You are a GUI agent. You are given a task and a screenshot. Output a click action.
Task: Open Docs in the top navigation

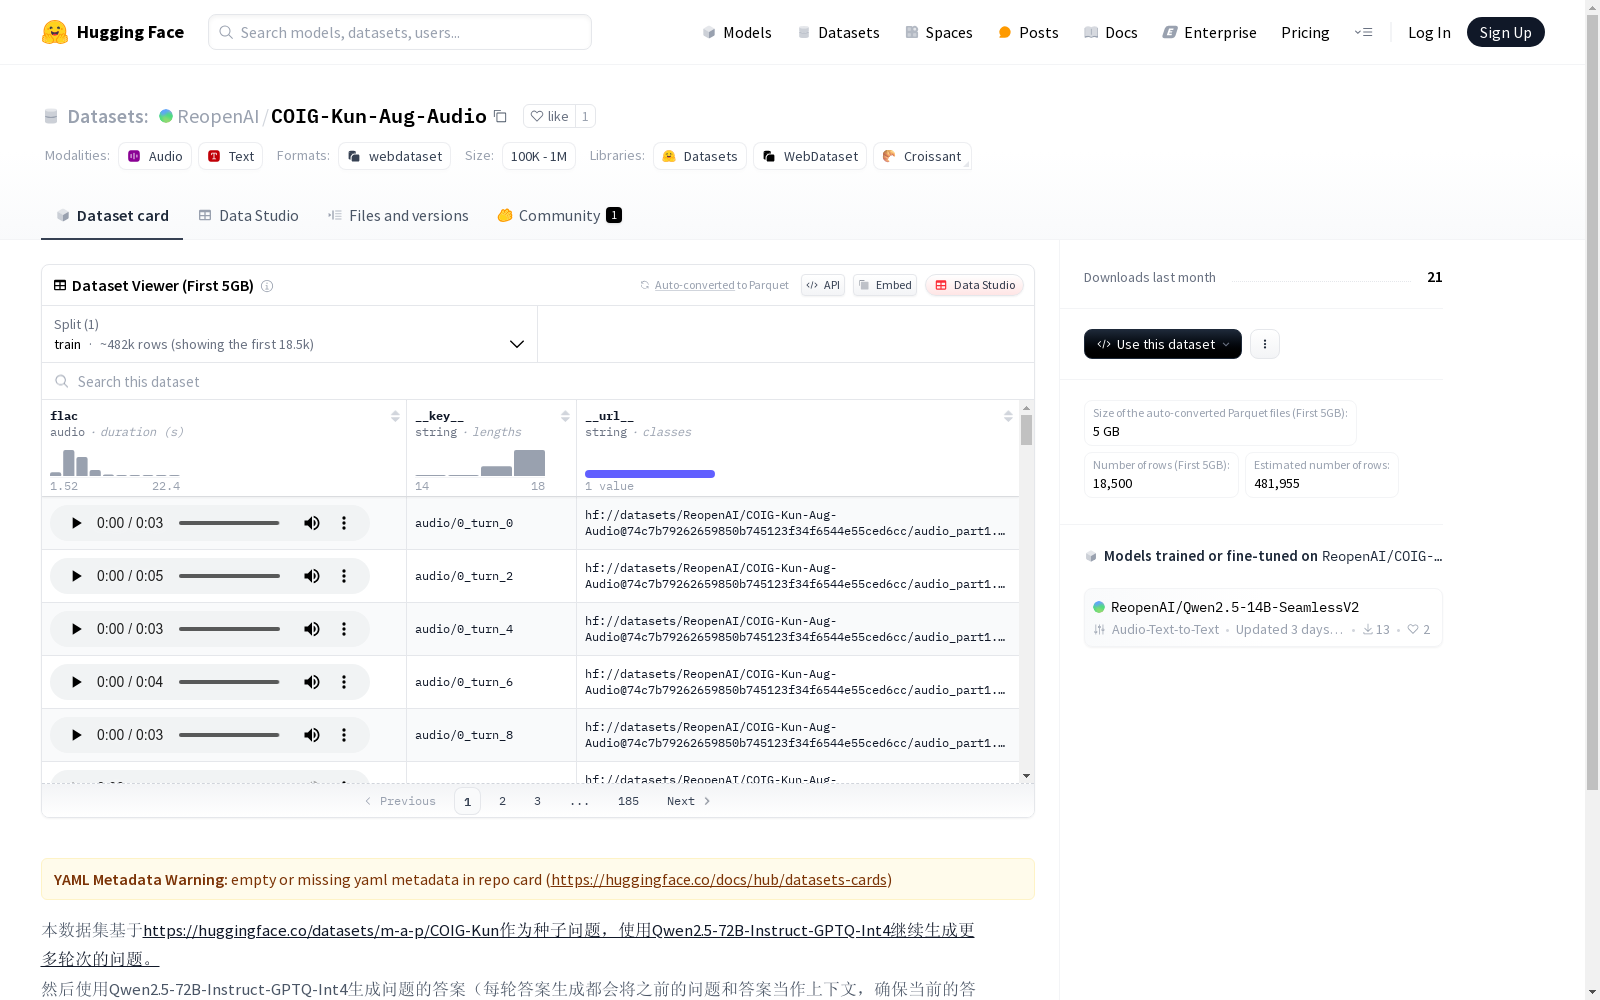1111,32
